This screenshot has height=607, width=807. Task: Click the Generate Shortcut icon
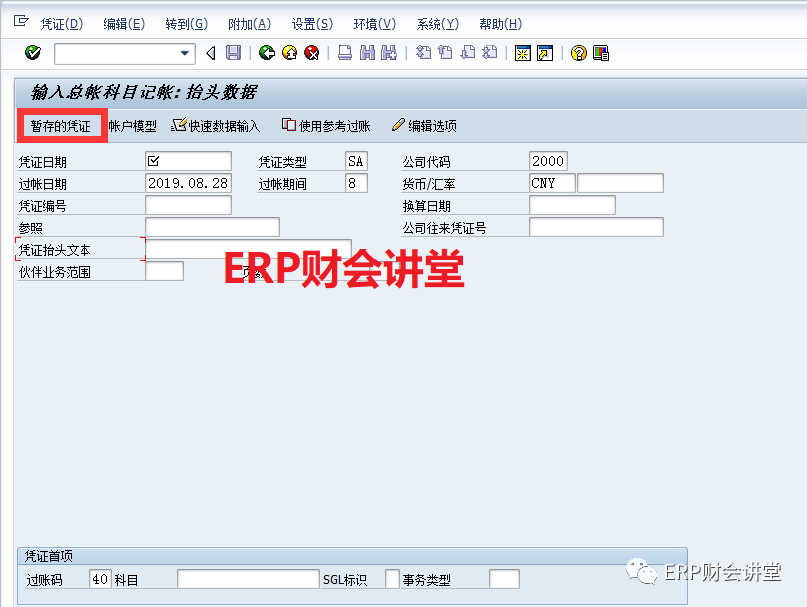[x=545, y=53]
